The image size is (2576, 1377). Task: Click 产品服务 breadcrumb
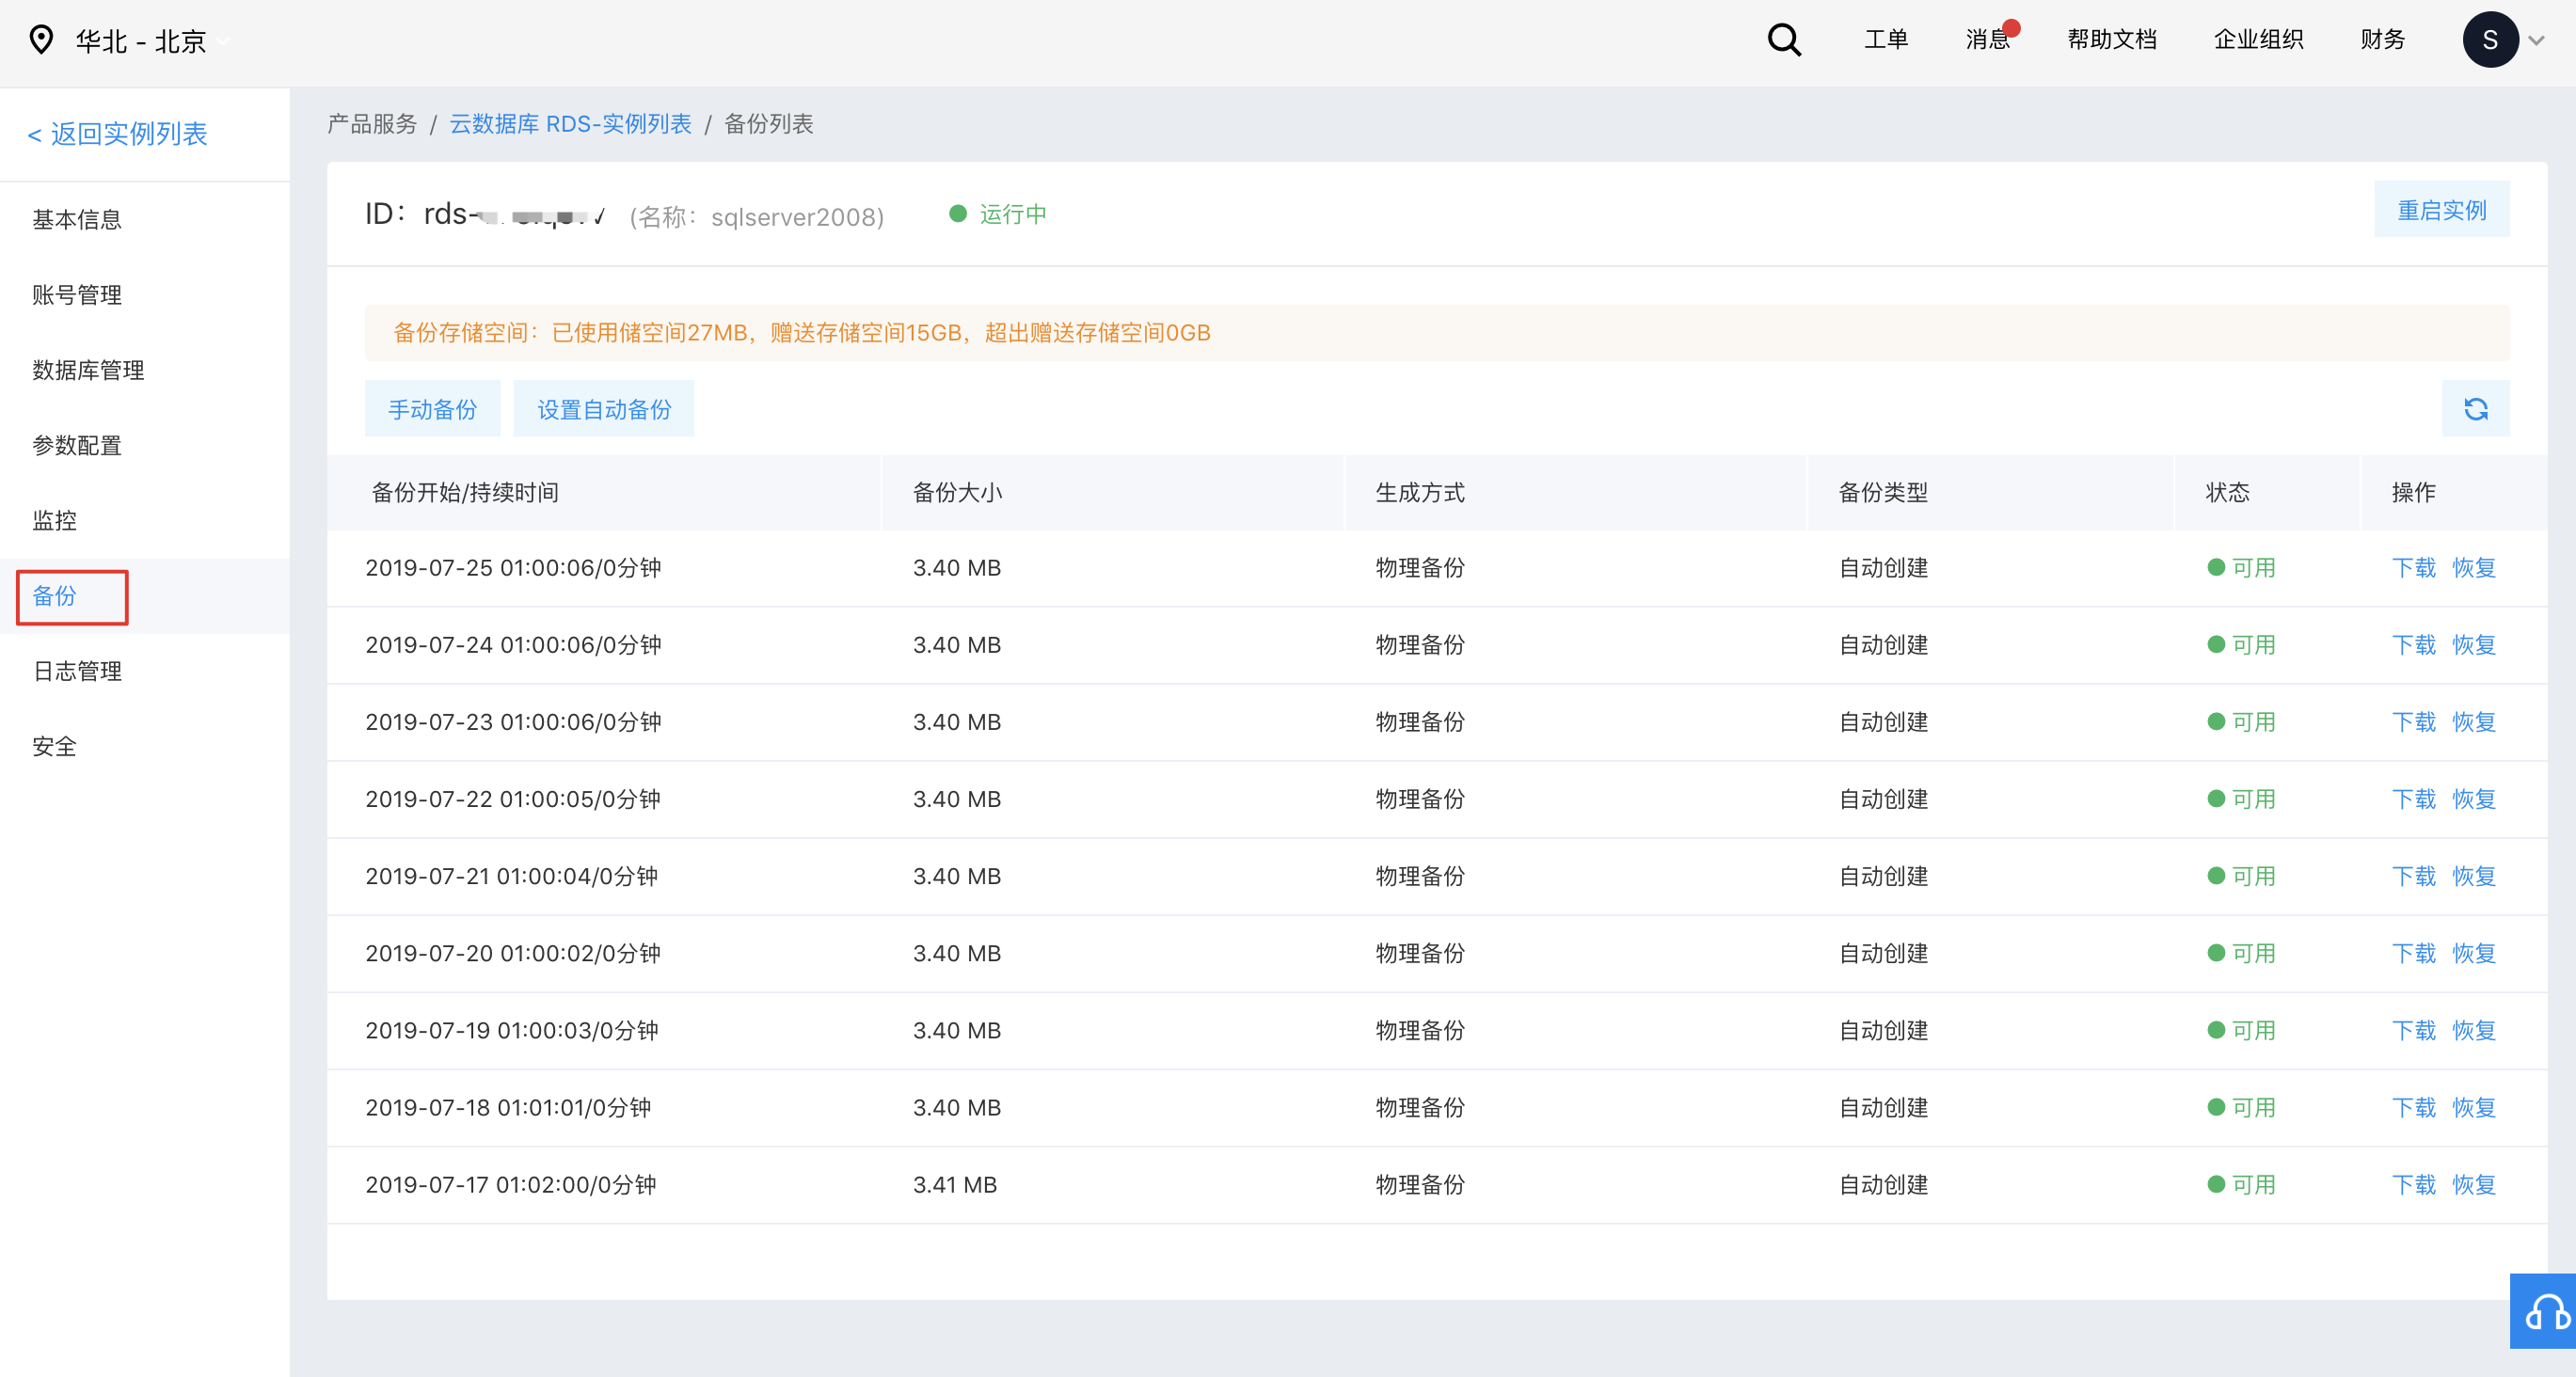(372, 124)
